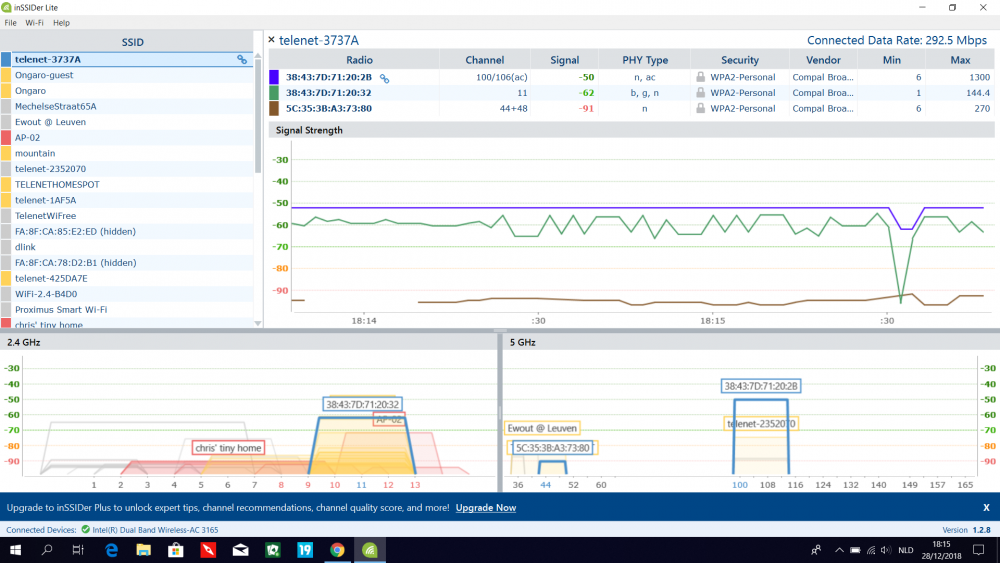Click the Windows Task View icon
The image size is (1000, 563).
[x=78, y=550]
